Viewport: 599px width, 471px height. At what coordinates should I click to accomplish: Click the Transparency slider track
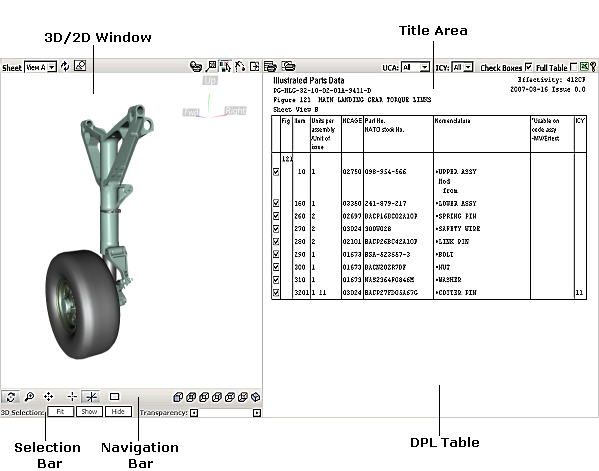coord(225,413)
